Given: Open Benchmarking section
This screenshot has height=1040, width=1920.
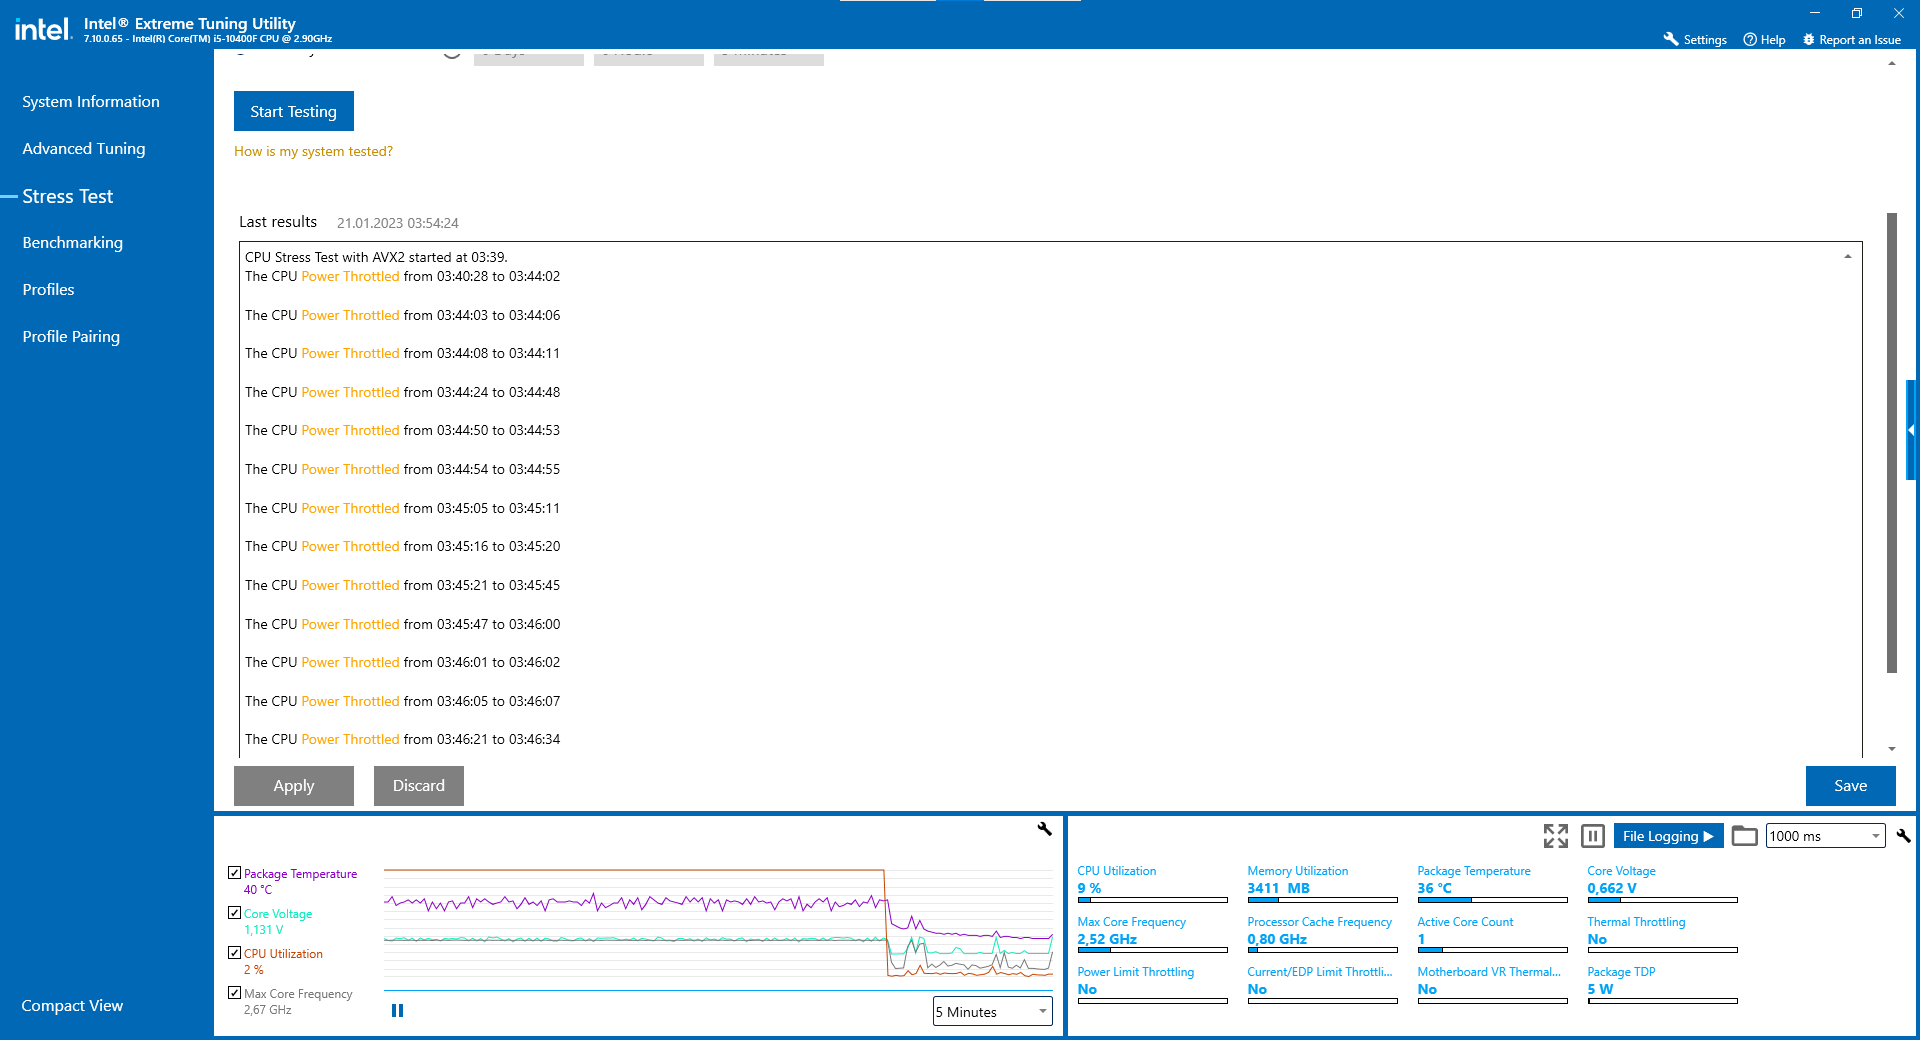Looking at the screenshot, I should tap(73, 242).
